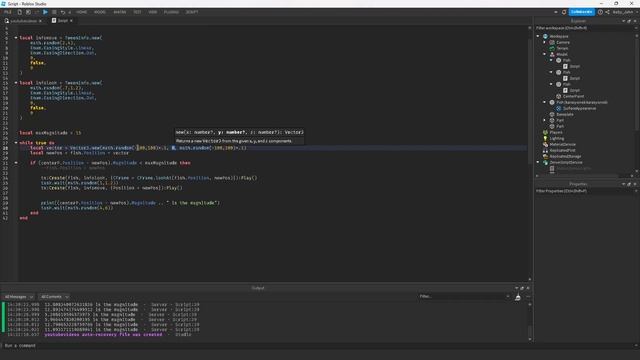
Task: Click the auto-recovery file was created message
Action: tap(103, 334)
